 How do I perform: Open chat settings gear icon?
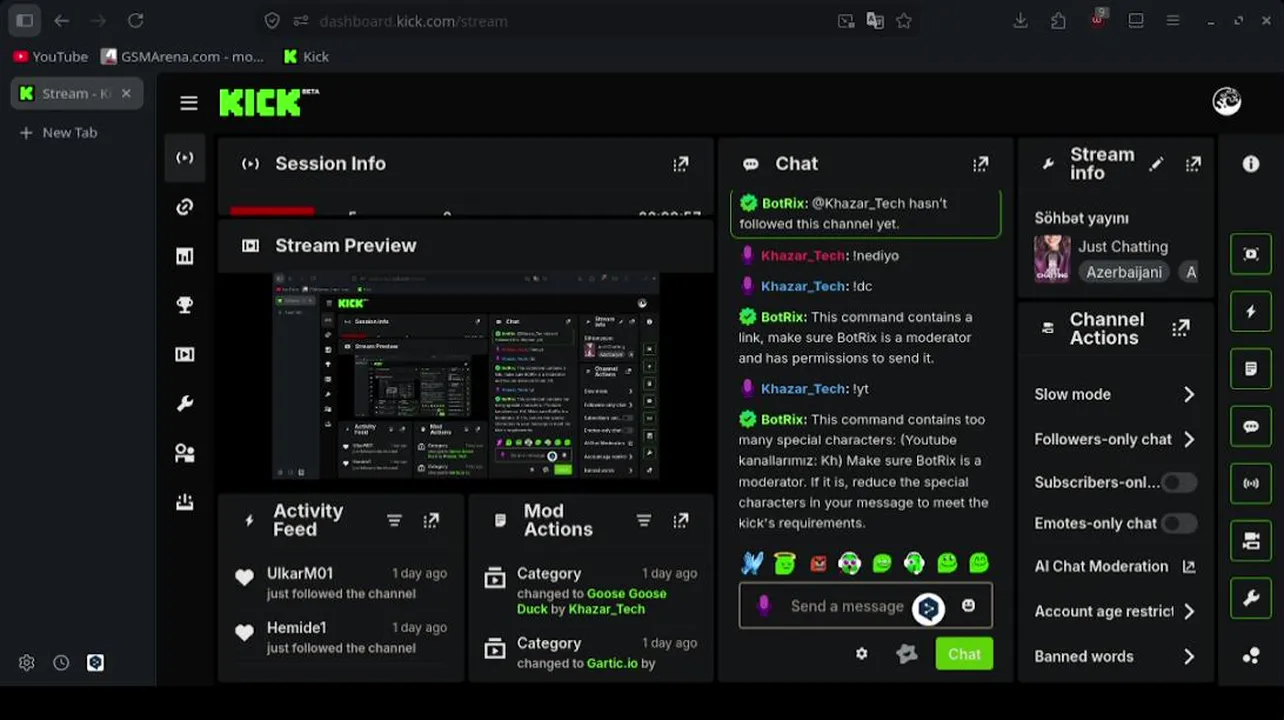(x=861, y=654)
